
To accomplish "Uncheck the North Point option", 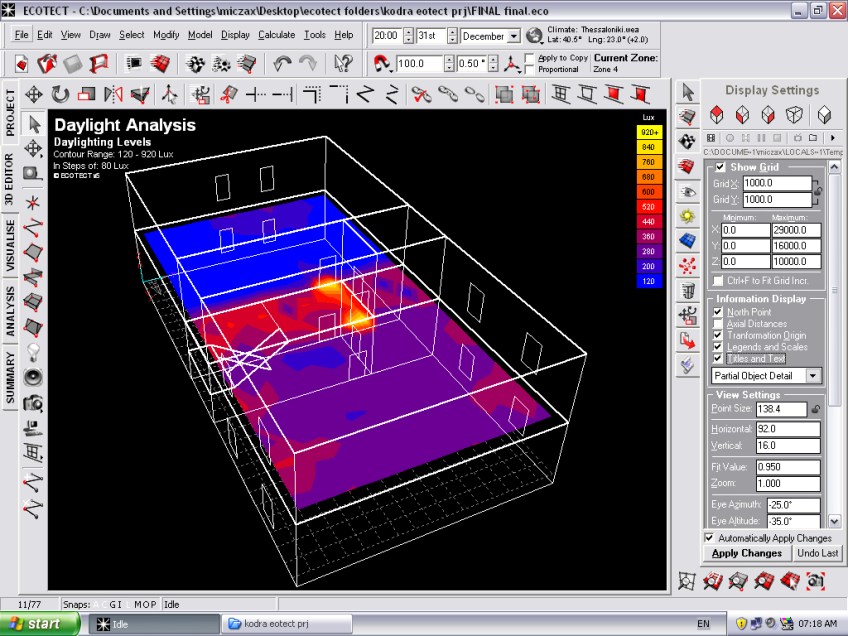I will [x=717, y=312].
